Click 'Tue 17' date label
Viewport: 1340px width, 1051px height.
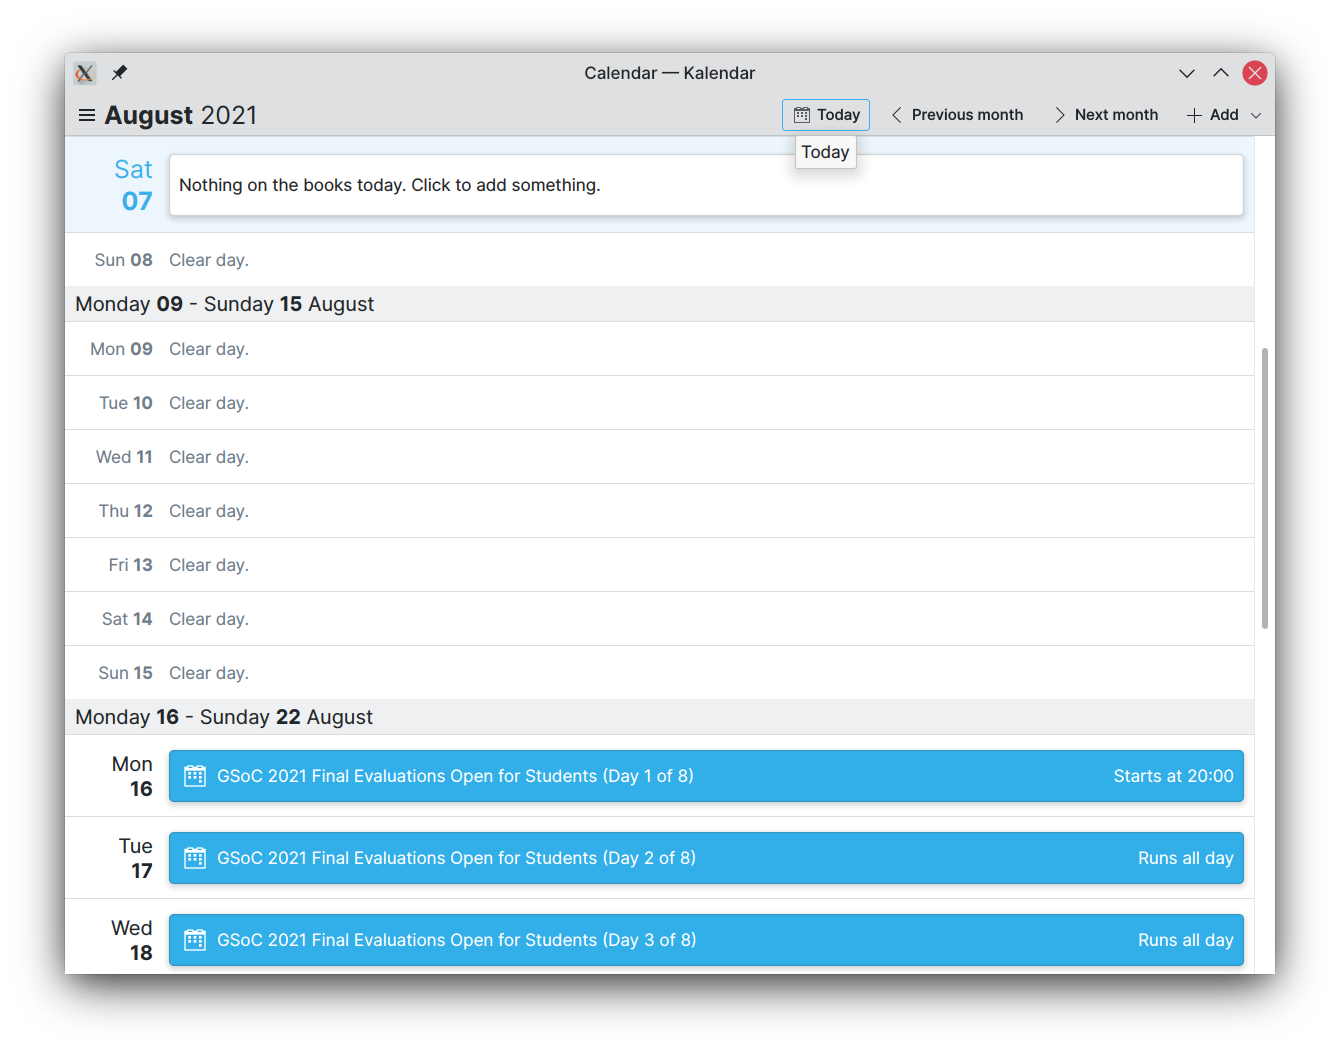(136, 858)
